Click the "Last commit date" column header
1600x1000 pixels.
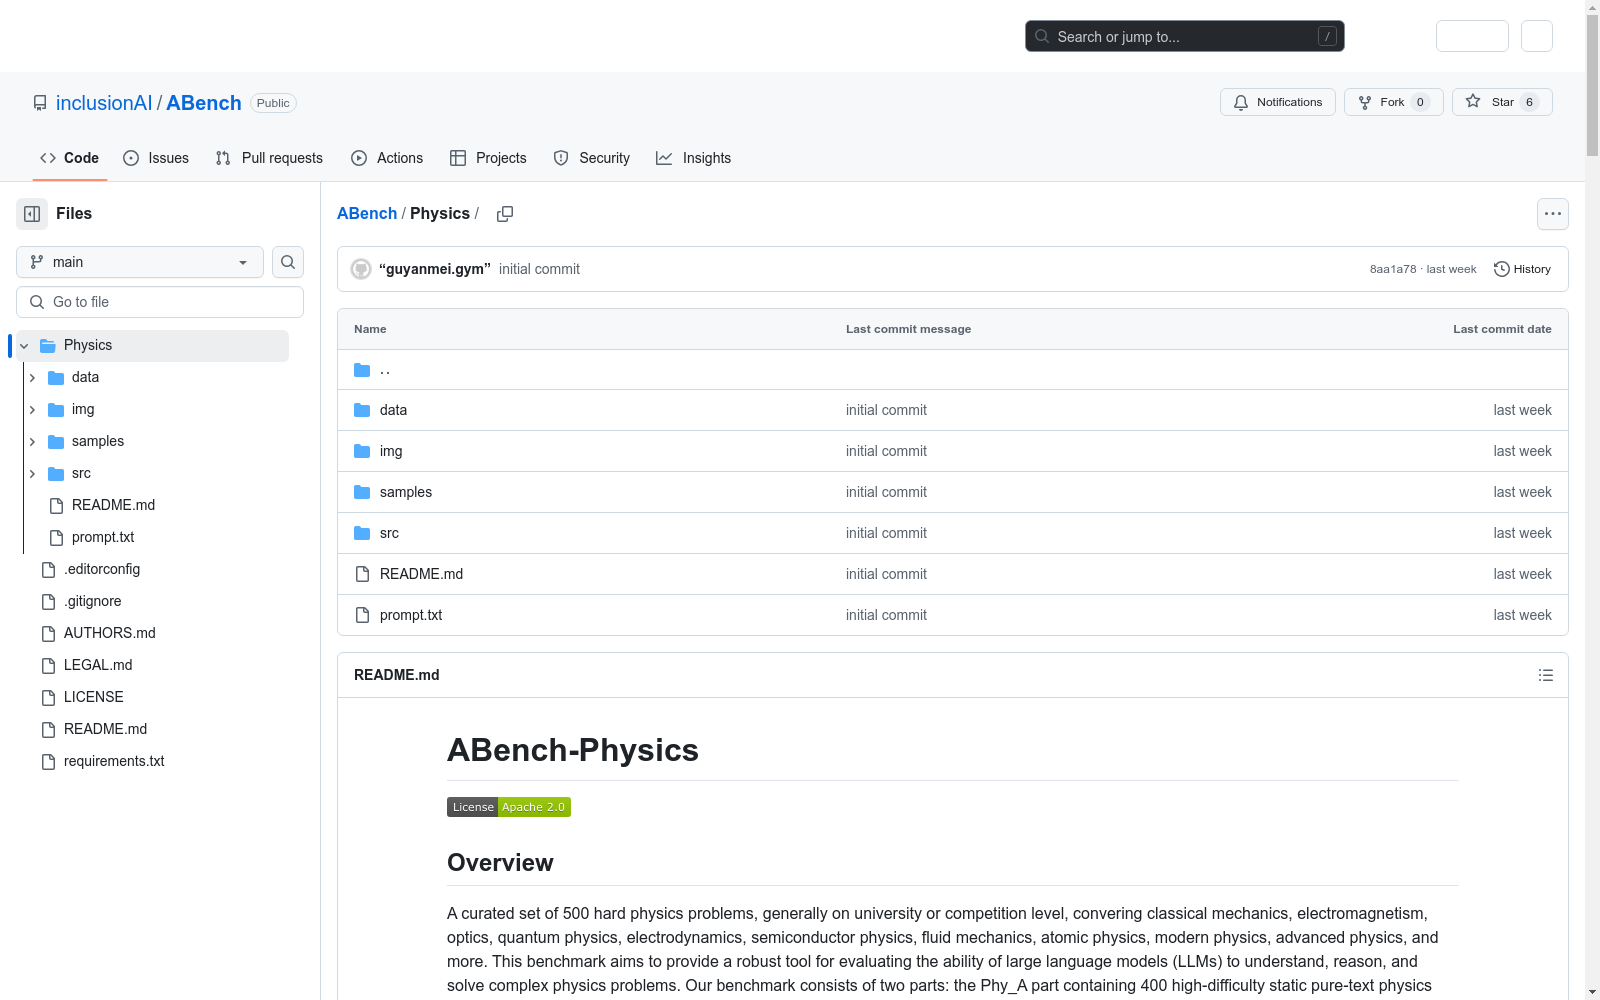click(1502, 329)
